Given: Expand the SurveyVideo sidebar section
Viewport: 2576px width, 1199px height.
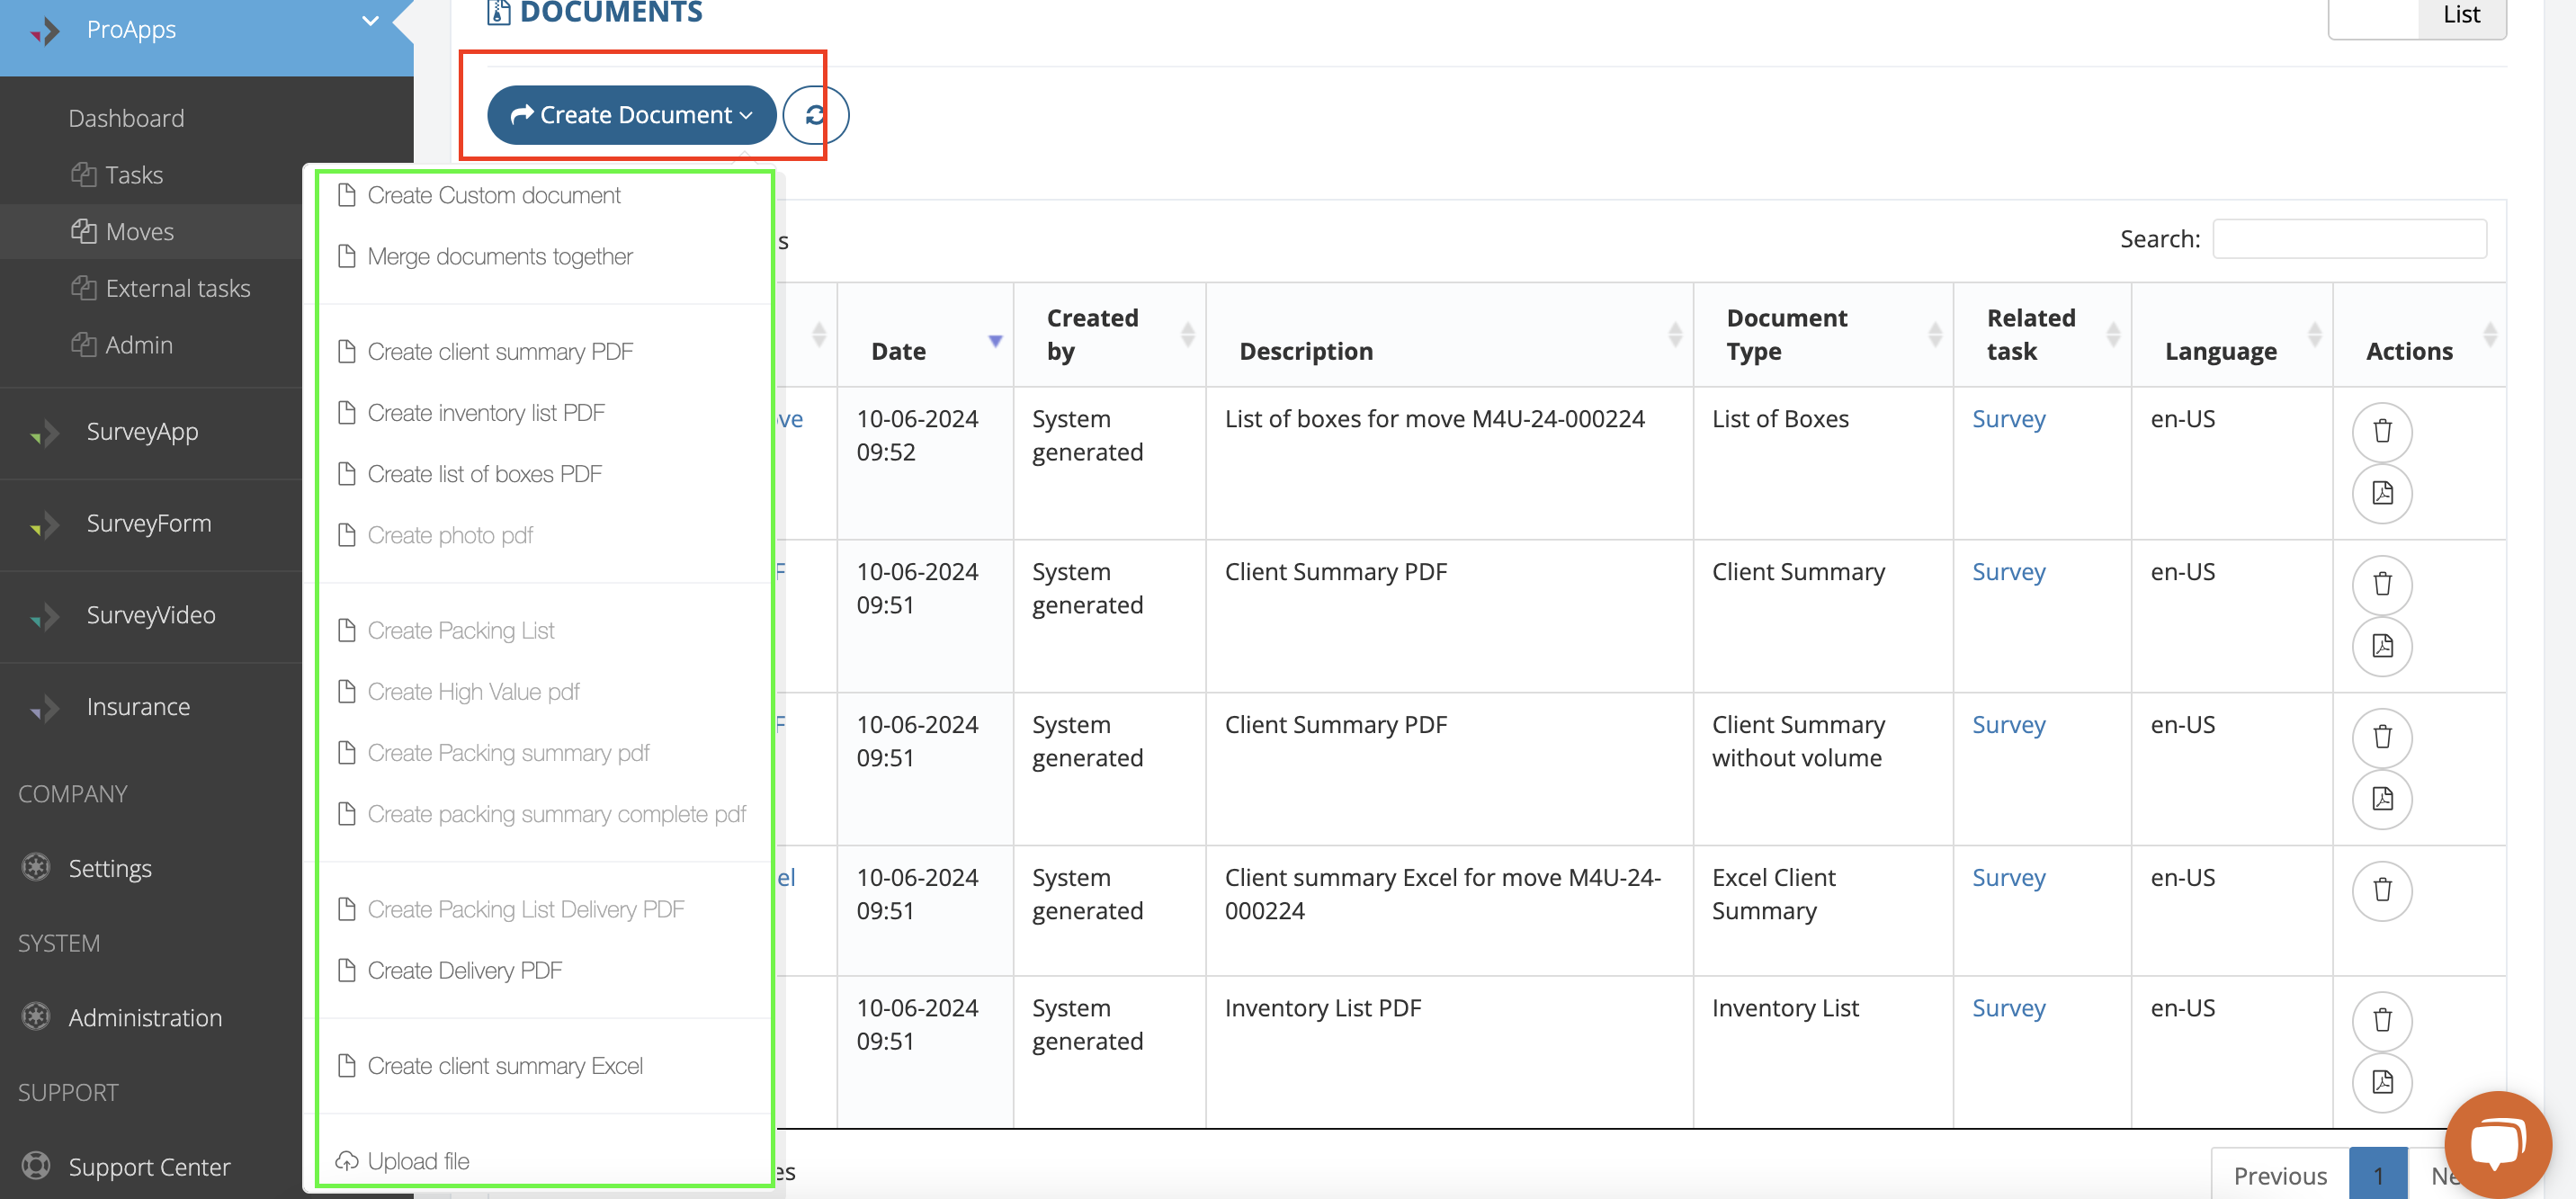Looking at the screenshot, I should pyautogui.click(x=151, y=615).
